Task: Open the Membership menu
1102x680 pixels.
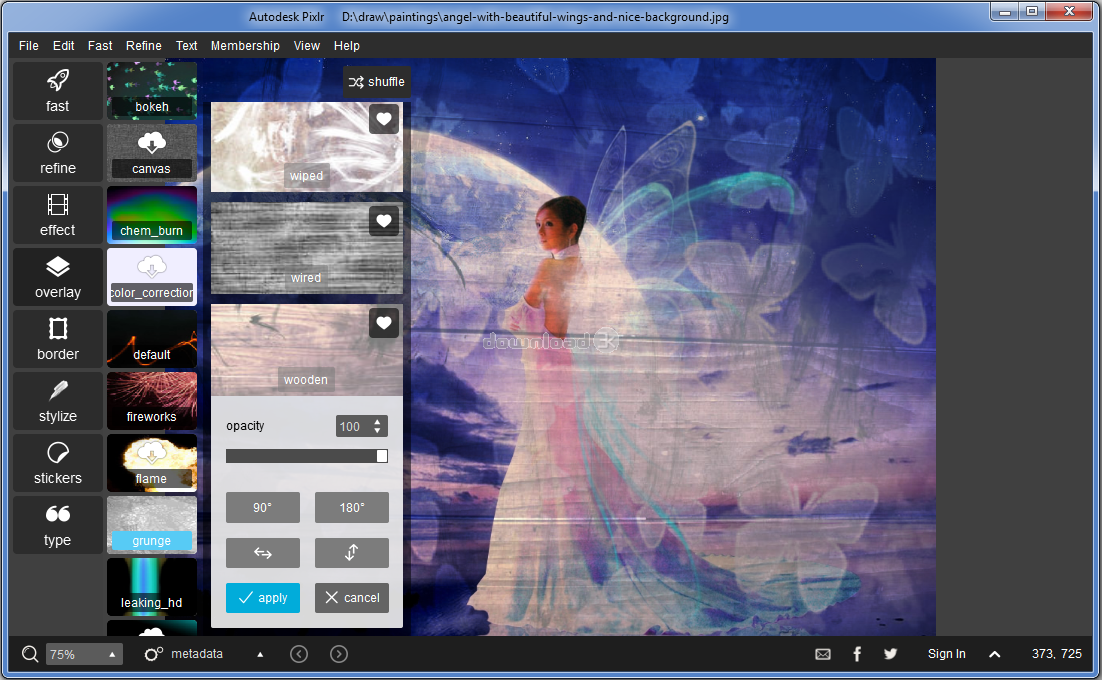Action: (x=245, y=46)
